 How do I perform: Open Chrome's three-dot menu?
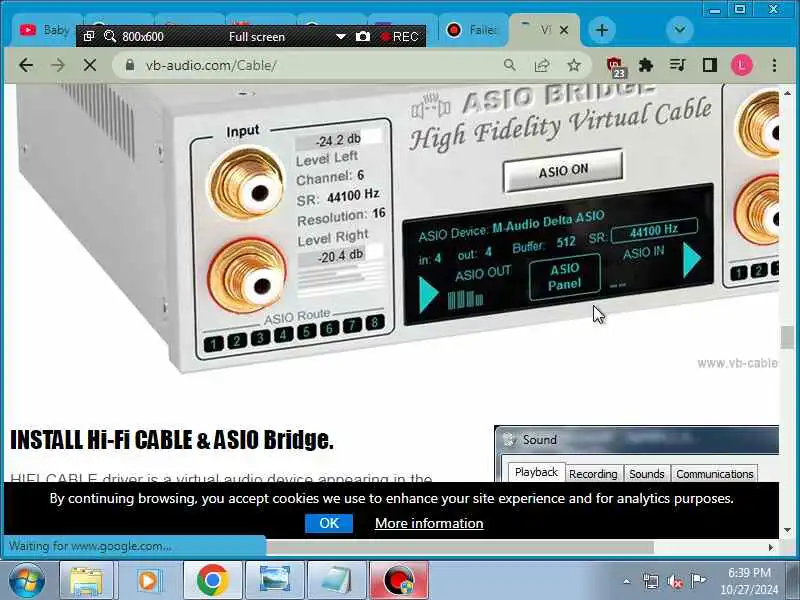pos(774,65)
